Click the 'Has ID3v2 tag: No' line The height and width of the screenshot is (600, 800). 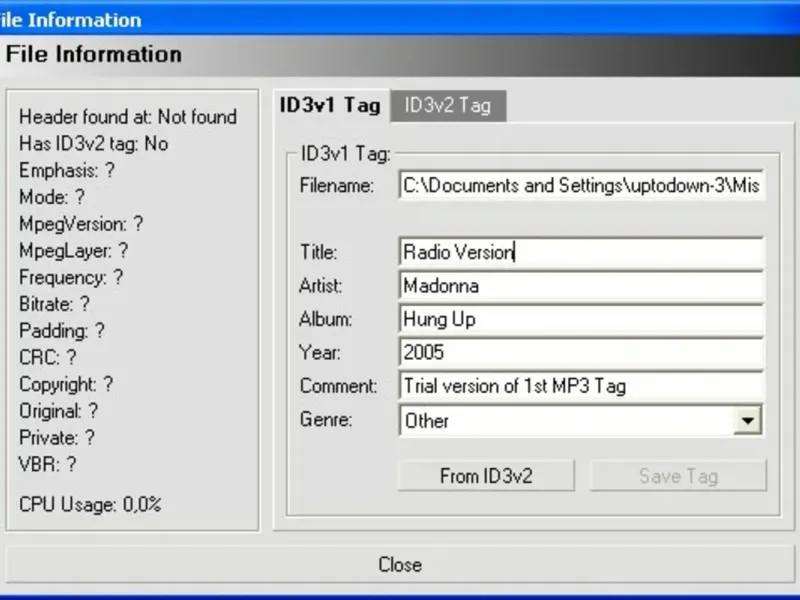94,144
